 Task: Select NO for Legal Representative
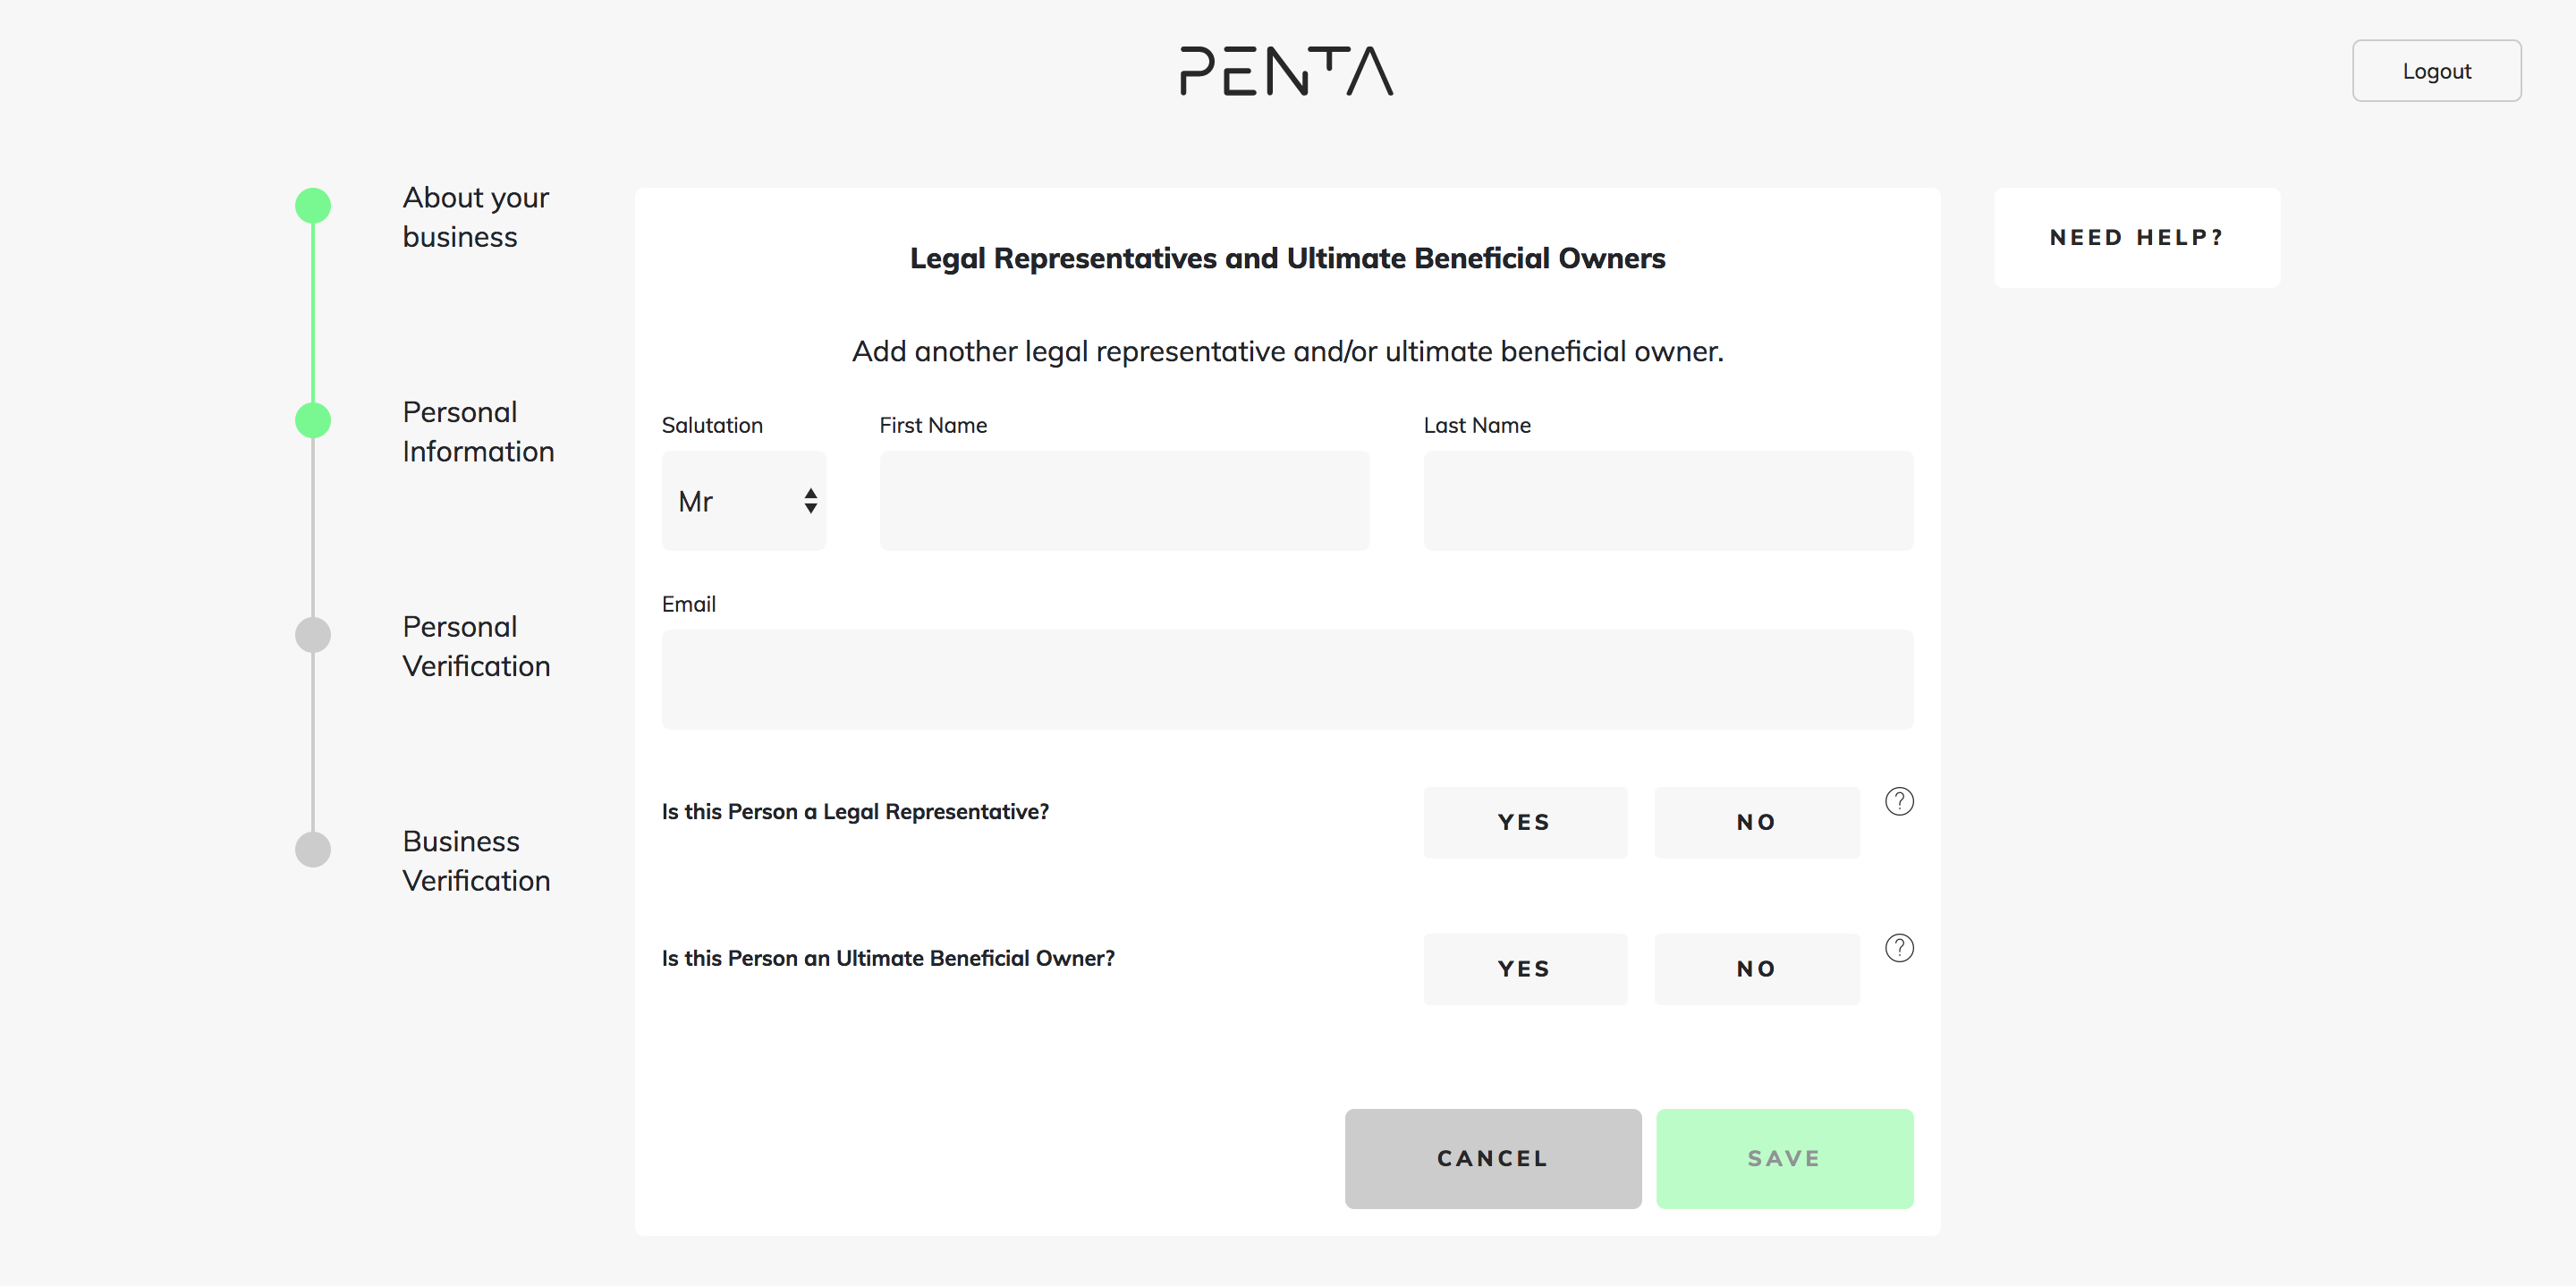tap(1756, 822)
